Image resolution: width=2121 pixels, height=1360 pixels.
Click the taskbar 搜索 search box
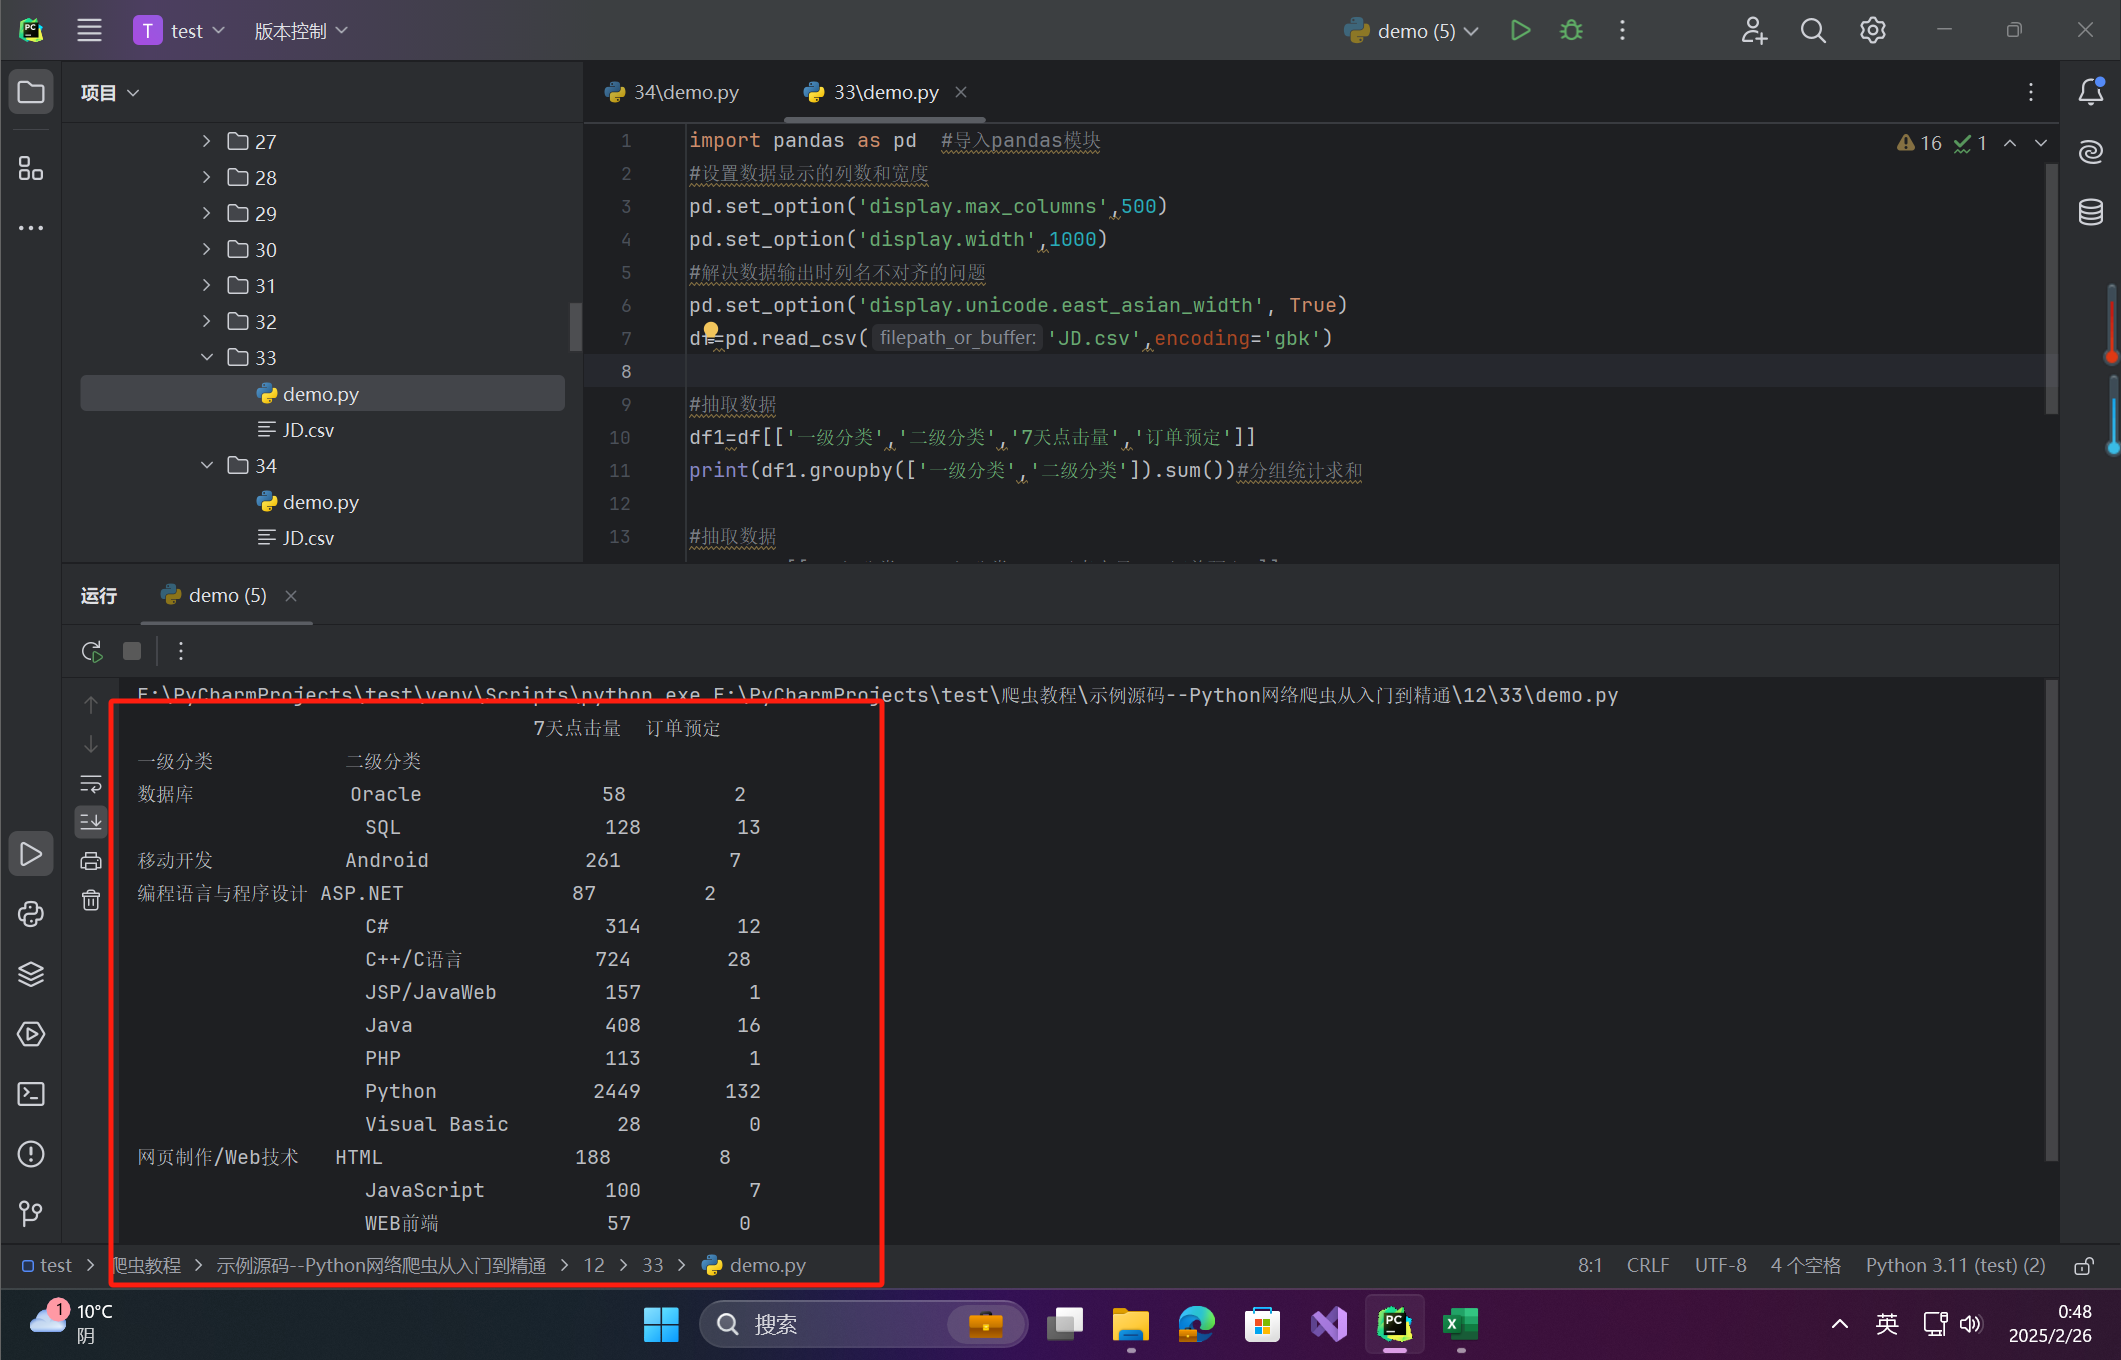pyautogui.click(x=864, y=1325)
